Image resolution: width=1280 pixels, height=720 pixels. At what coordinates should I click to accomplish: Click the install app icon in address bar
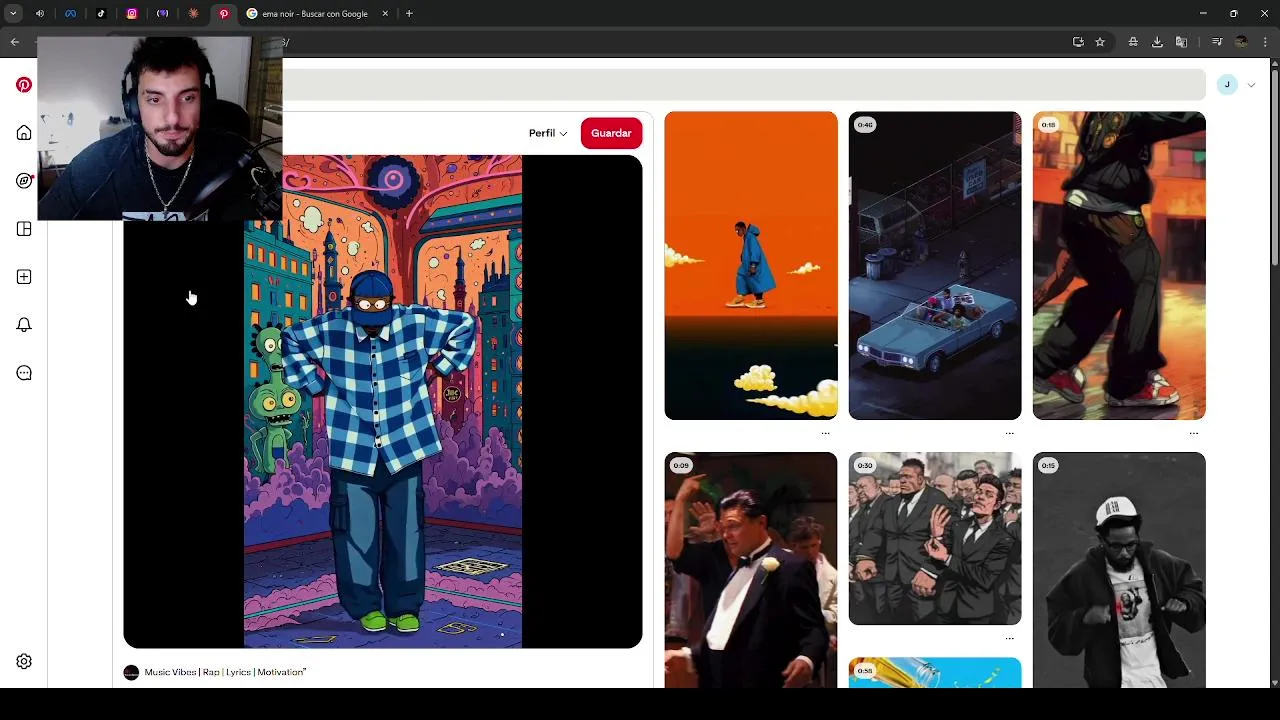(1078, 42)
